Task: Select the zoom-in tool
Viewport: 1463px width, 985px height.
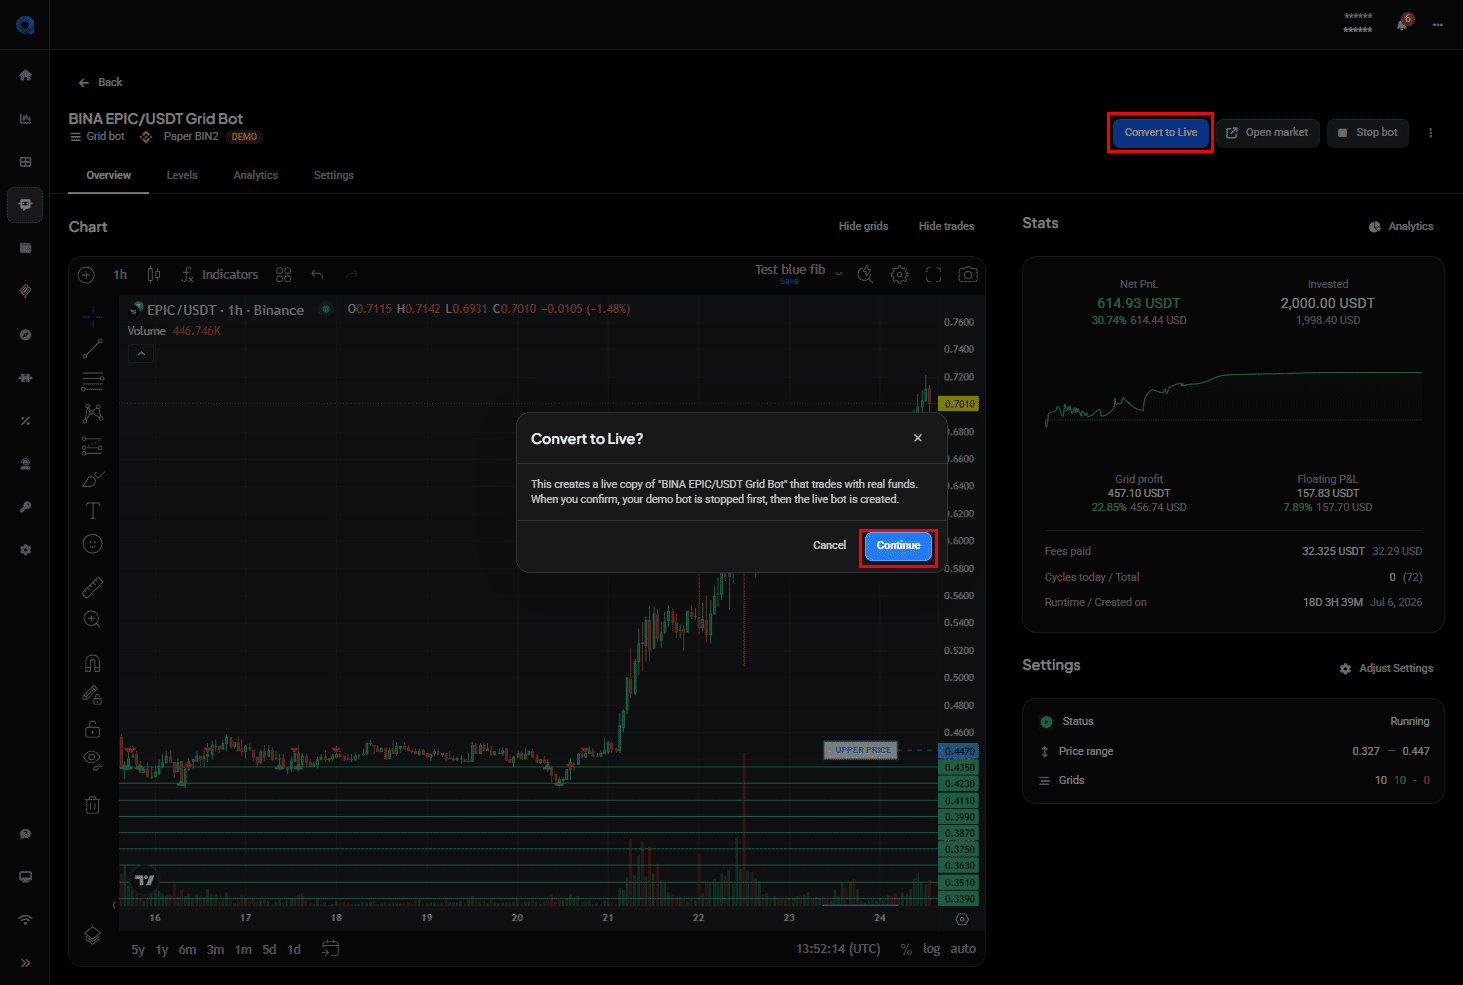Action: pos(93,620)
